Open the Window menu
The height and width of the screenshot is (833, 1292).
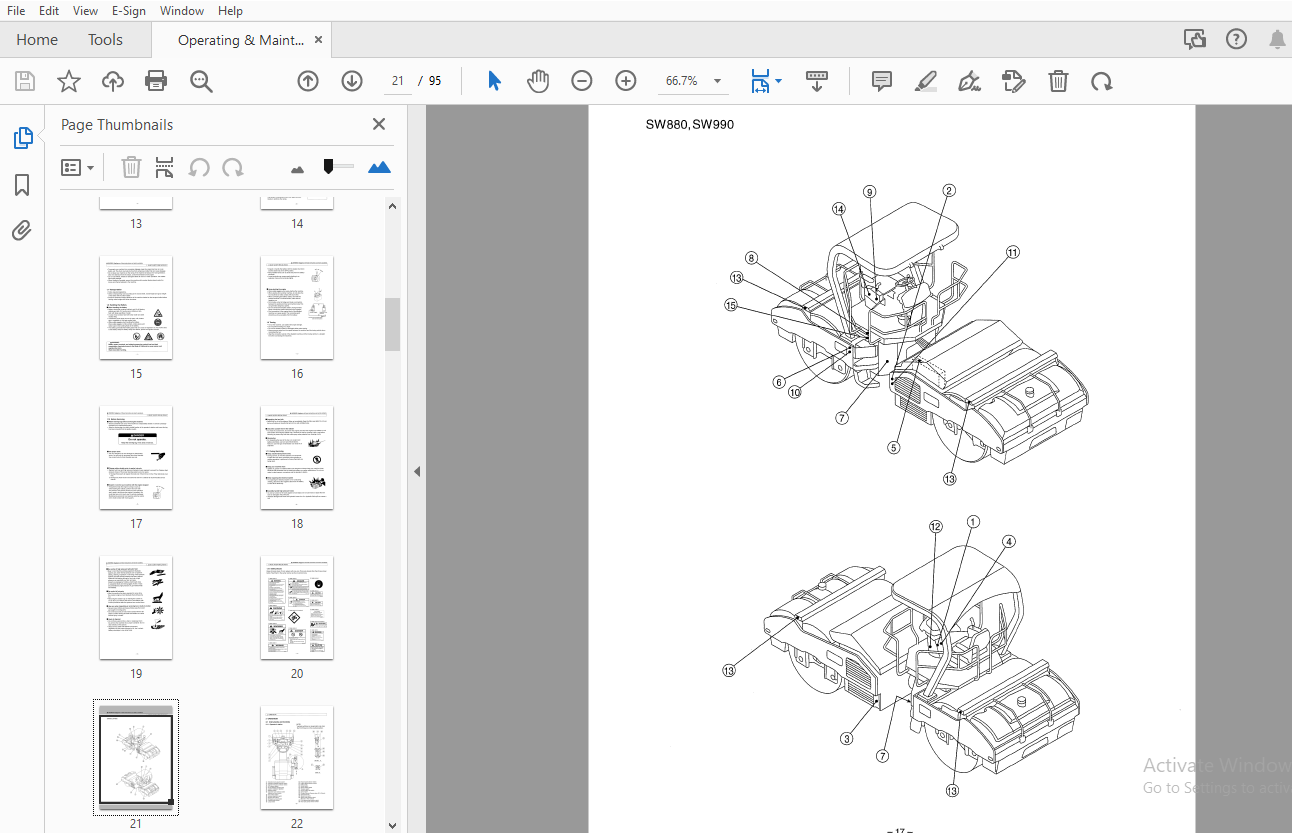[x=182, y=11]
